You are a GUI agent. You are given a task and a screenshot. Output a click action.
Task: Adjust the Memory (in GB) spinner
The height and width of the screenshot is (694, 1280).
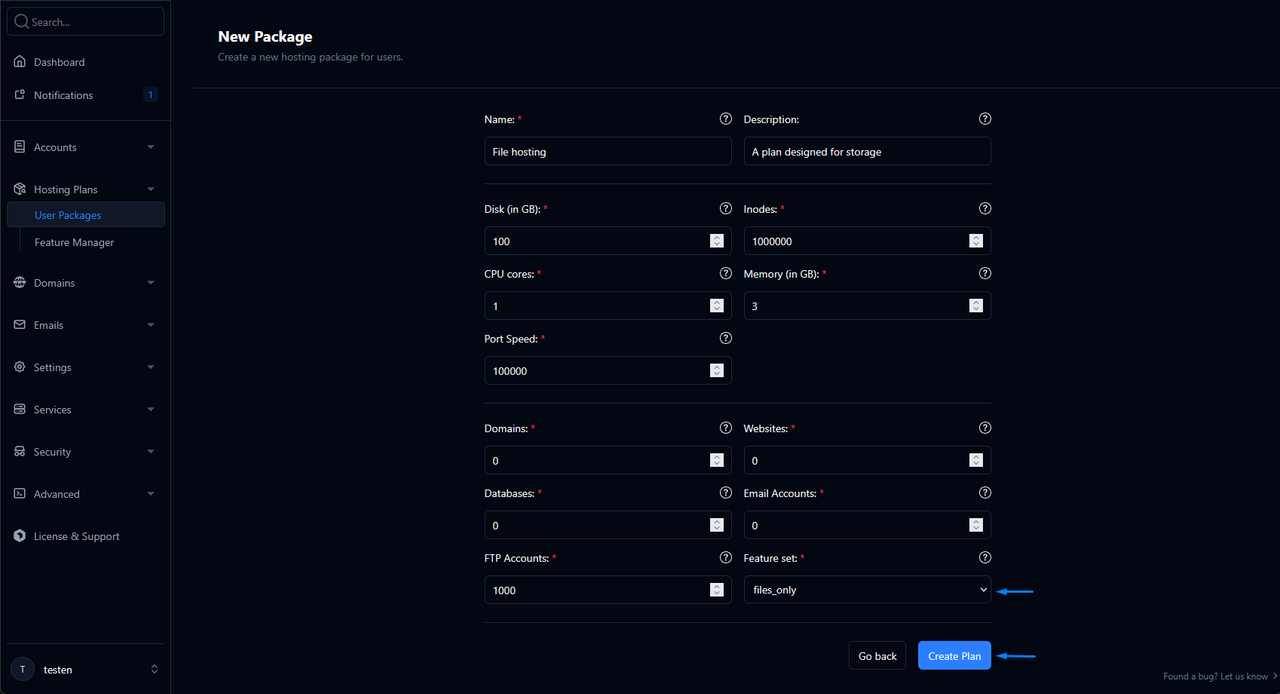pyautogui.click(x=976, y=306)
